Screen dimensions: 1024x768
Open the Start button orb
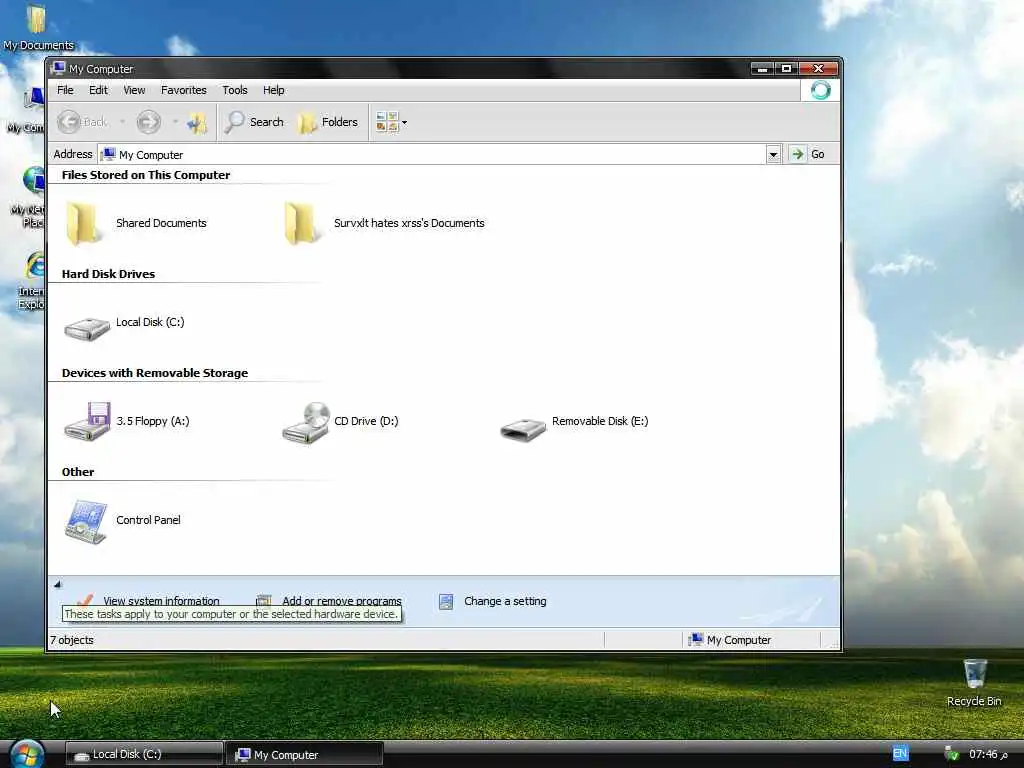point(27,754)
